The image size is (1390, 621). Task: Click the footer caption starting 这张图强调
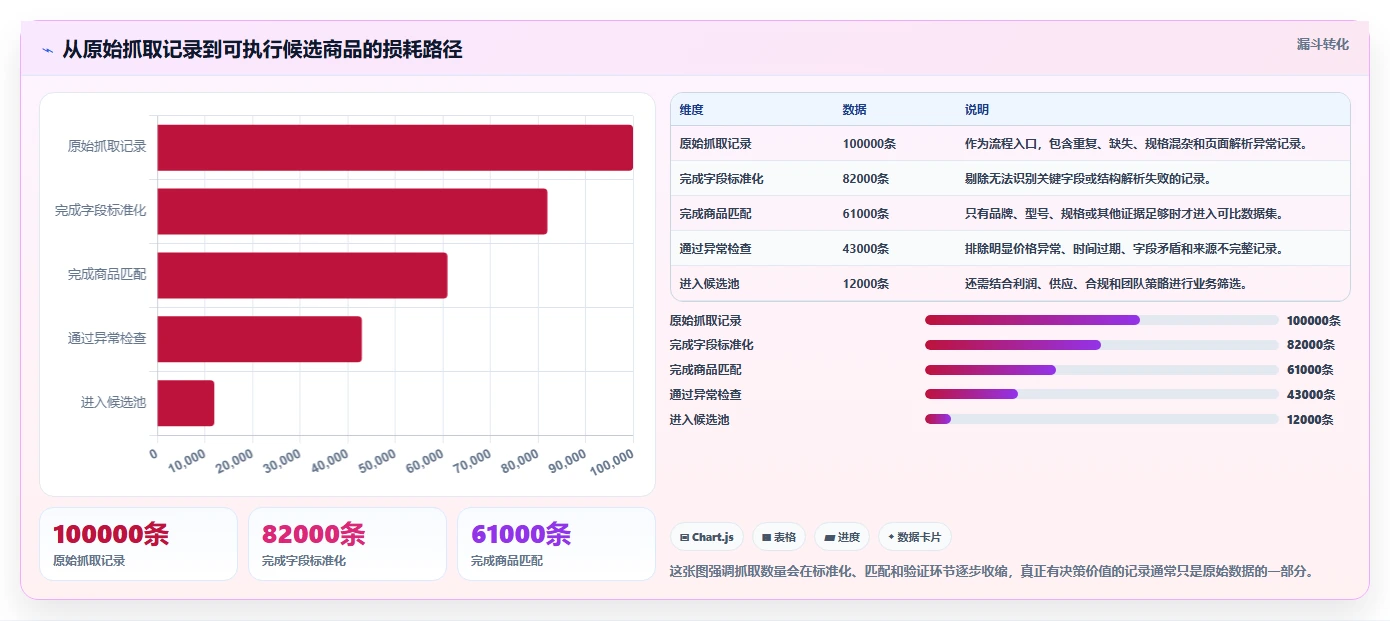tap(991, 572)
